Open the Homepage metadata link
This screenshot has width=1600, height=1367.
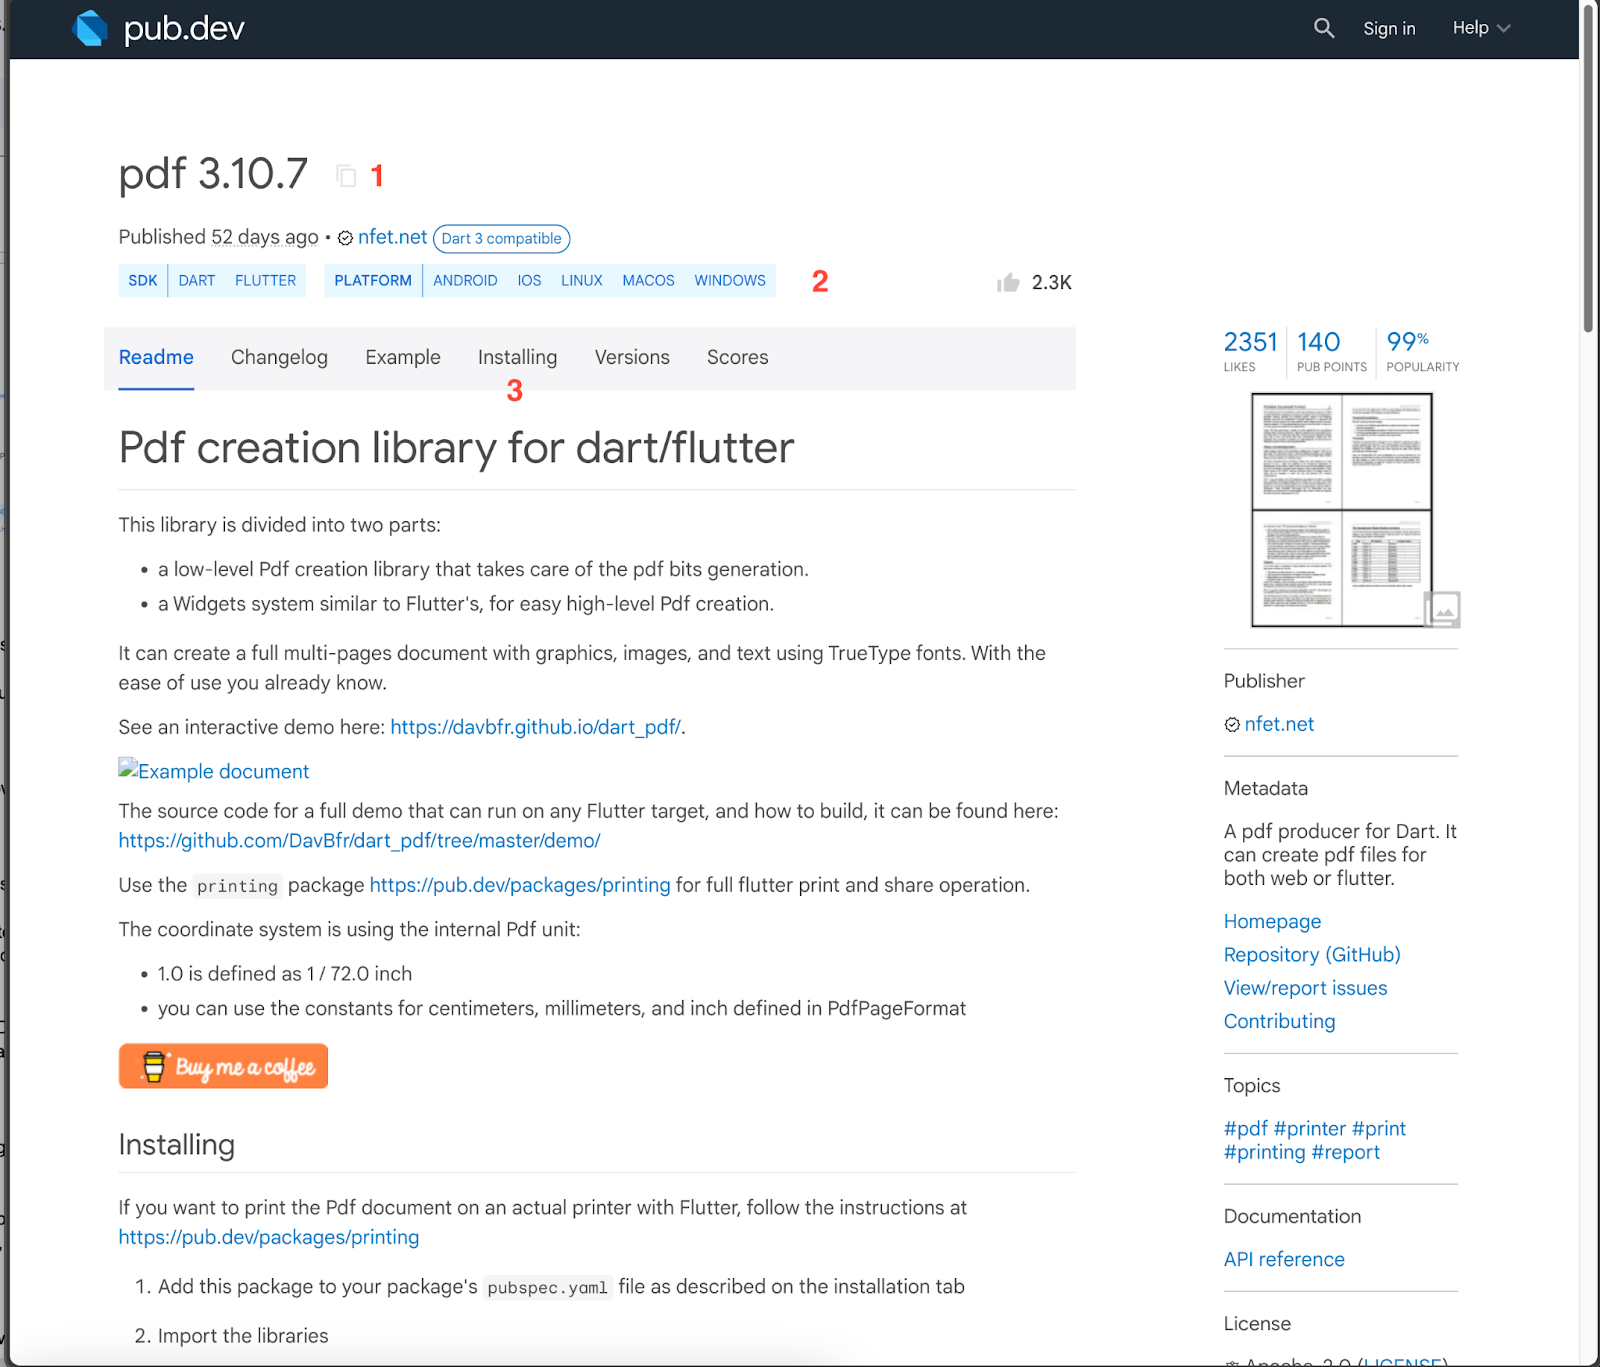[1272, 921]
